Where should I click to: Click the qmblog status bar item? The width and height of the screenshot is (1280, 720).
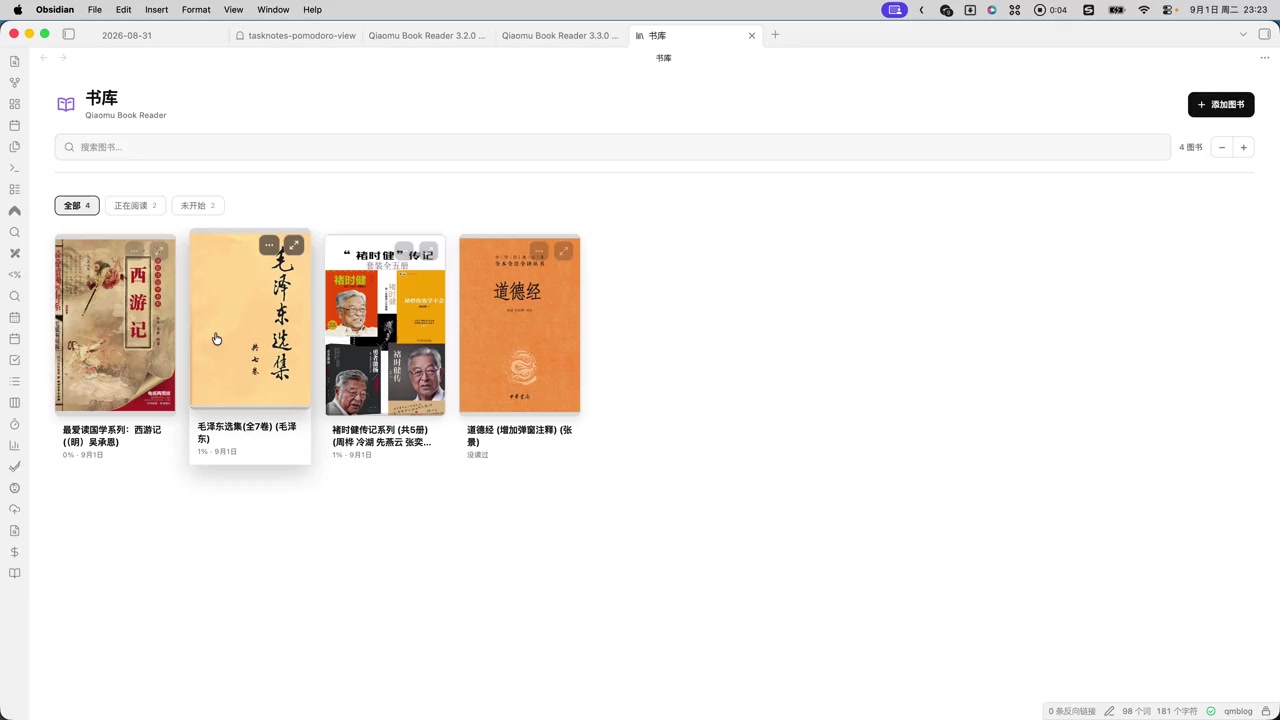click(x=1238, y=711)
